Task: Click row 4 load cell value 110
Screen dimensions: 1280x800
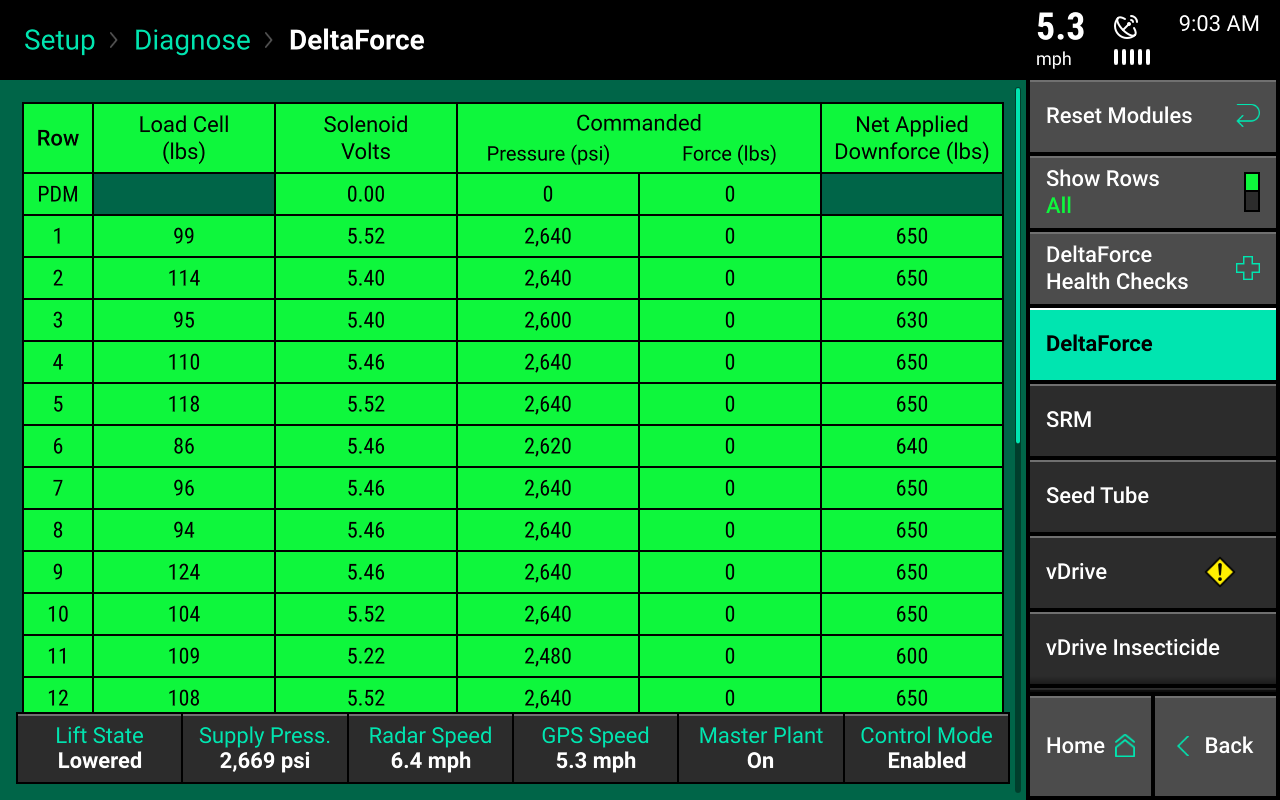Action: point(184,362)
